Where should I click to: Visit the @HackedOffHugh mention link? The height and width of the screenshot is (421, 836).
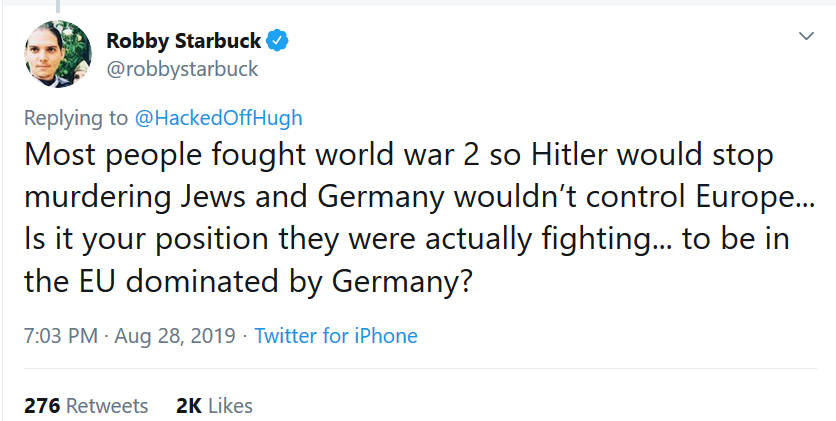[x=218, y=118]
